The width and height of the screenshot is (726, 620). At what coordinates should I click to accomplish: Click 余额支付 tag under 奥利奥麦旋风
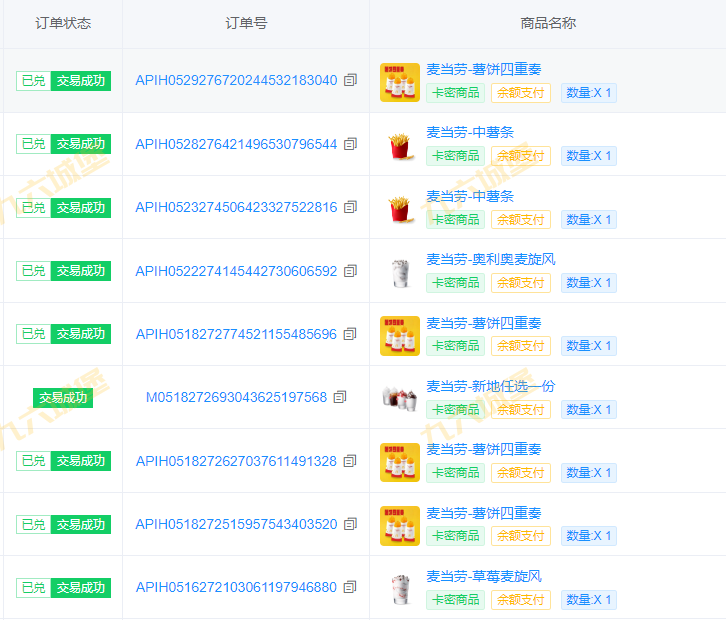pyautogui.click(x=521, y=283)
